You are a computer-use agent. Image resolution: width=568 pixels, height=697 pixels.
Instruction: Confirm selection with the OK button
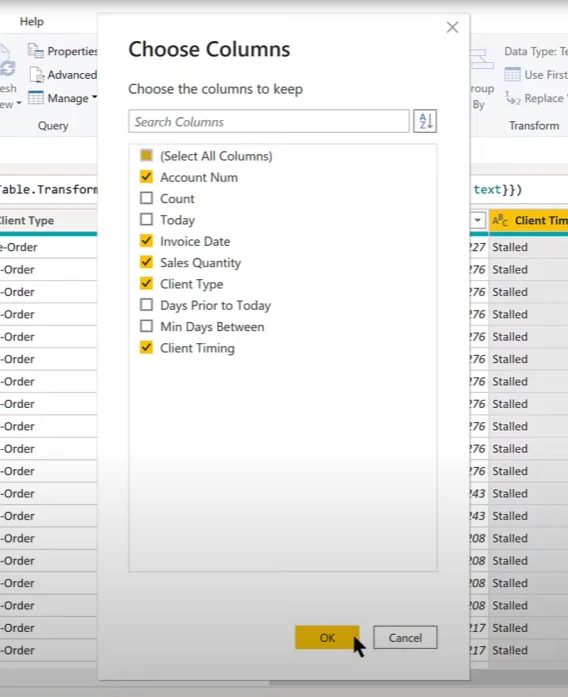coord(327,637)
